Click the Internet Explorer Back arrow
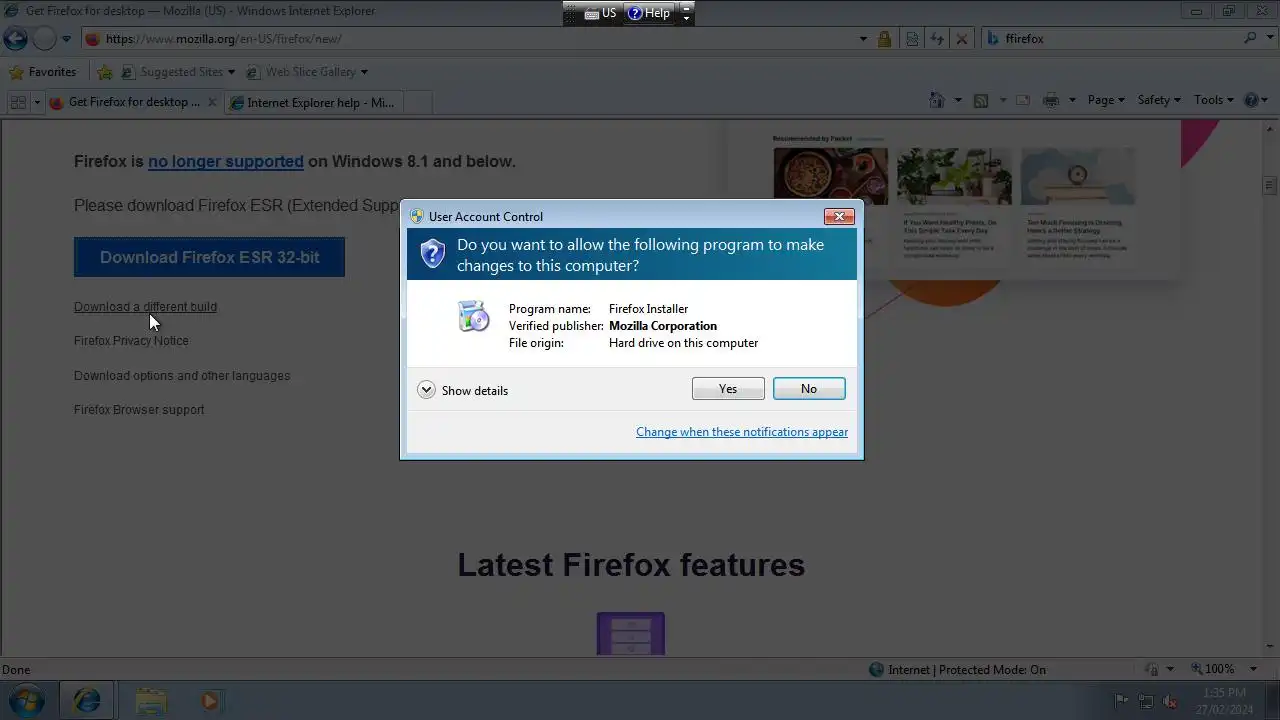 tap(15, 39)
